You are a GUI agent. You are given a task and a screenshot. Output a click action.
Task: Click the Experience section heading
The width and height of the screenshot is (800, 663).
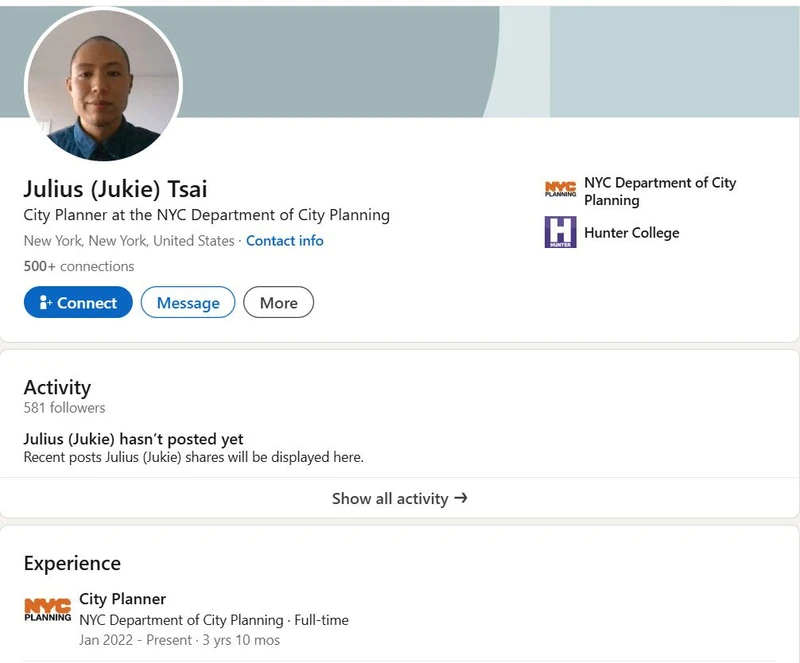[71, 563]
